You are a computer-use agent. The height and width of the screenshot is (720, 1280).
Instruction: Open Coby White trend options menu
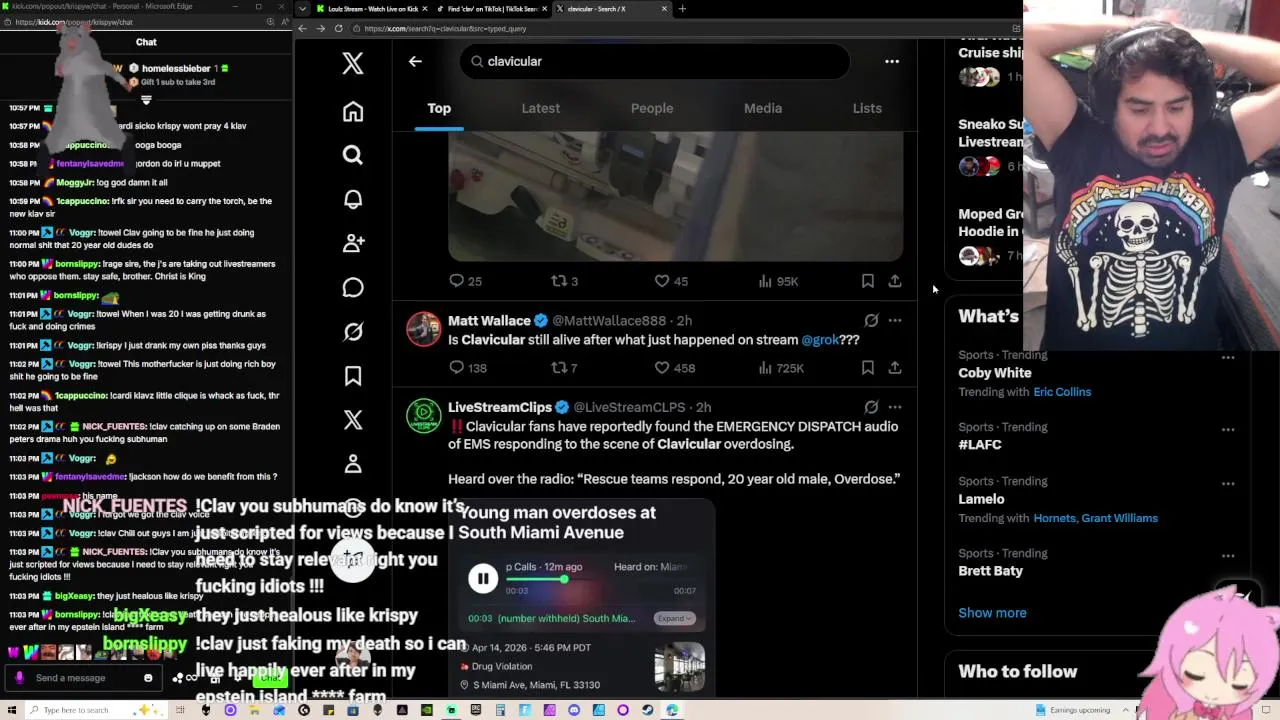click(1227, 357)
